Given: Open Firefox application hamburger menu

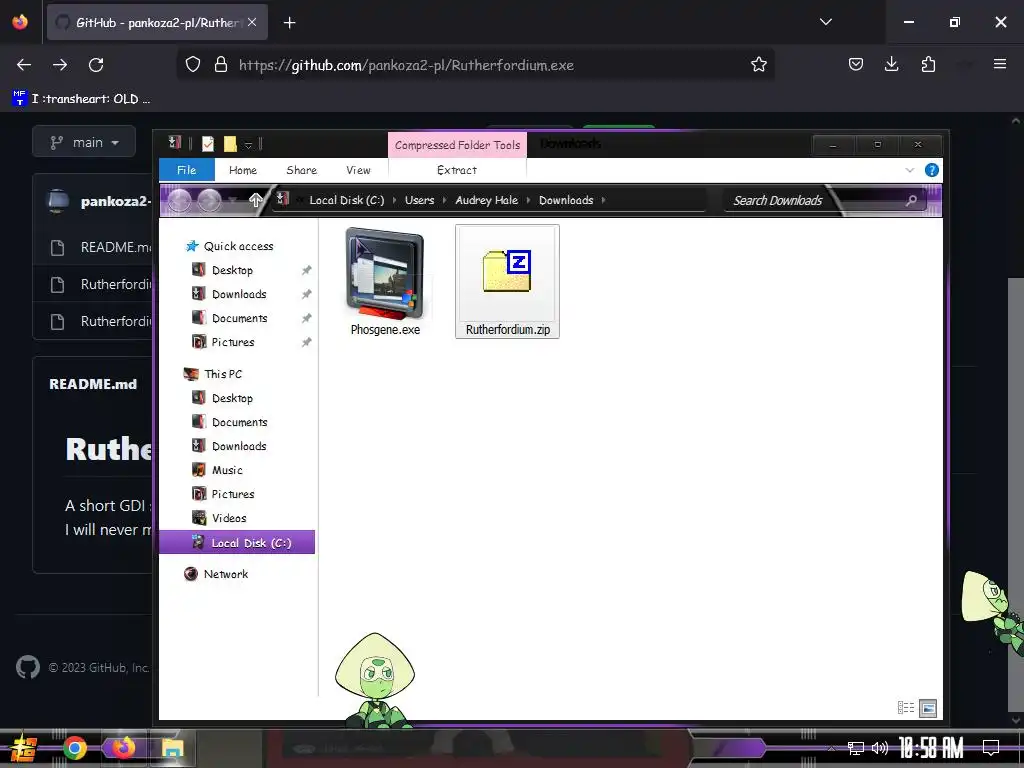Looking at the screenshot, I should point(999,64).
